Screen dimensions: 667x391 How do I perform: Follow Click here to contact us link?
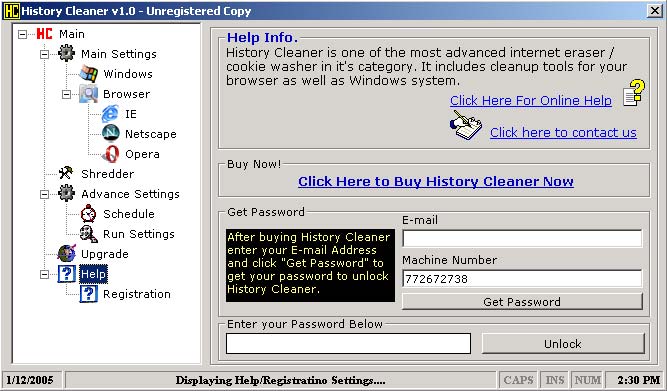[x=563, y=132]
